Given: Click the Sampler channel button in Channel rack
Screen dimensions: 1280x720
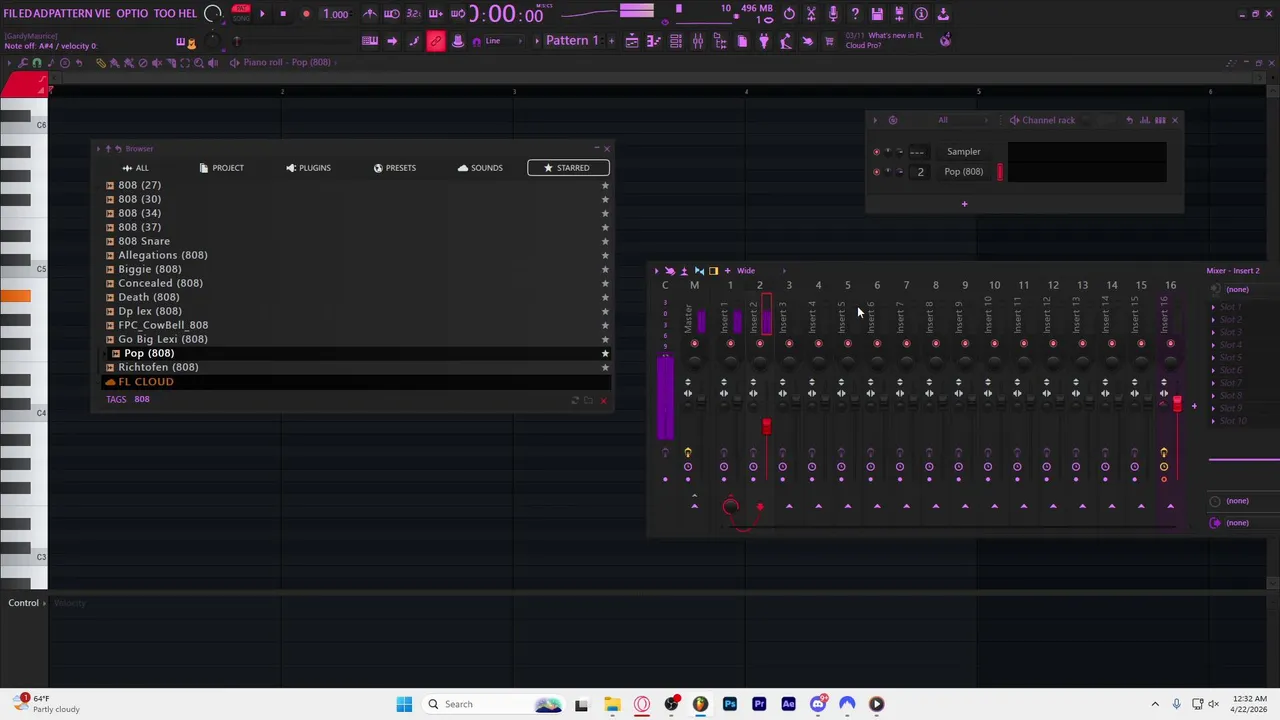Looking at the screenshot, I should (x=964, y=152).
